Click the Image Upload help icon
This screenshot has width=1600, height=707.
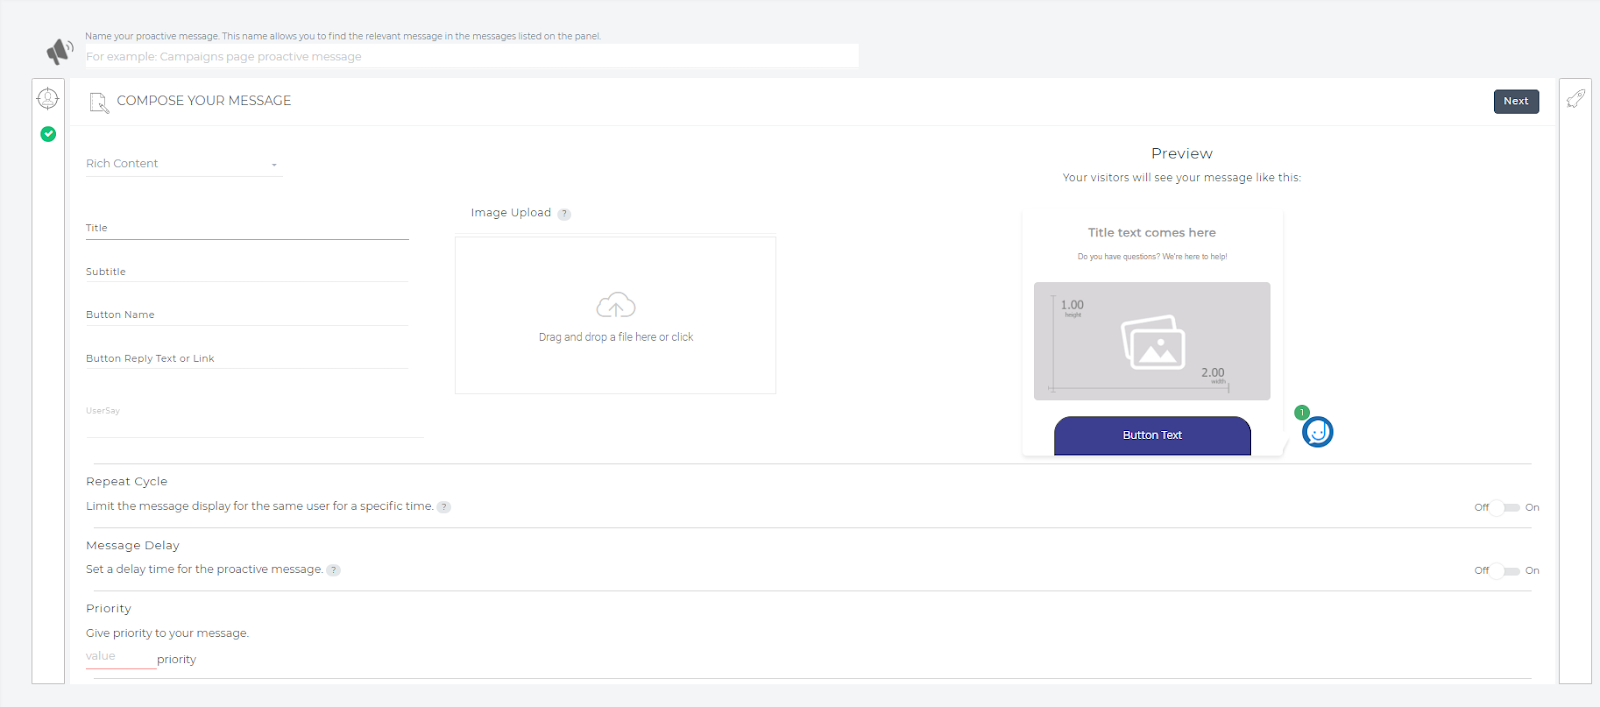click(564, 214)
